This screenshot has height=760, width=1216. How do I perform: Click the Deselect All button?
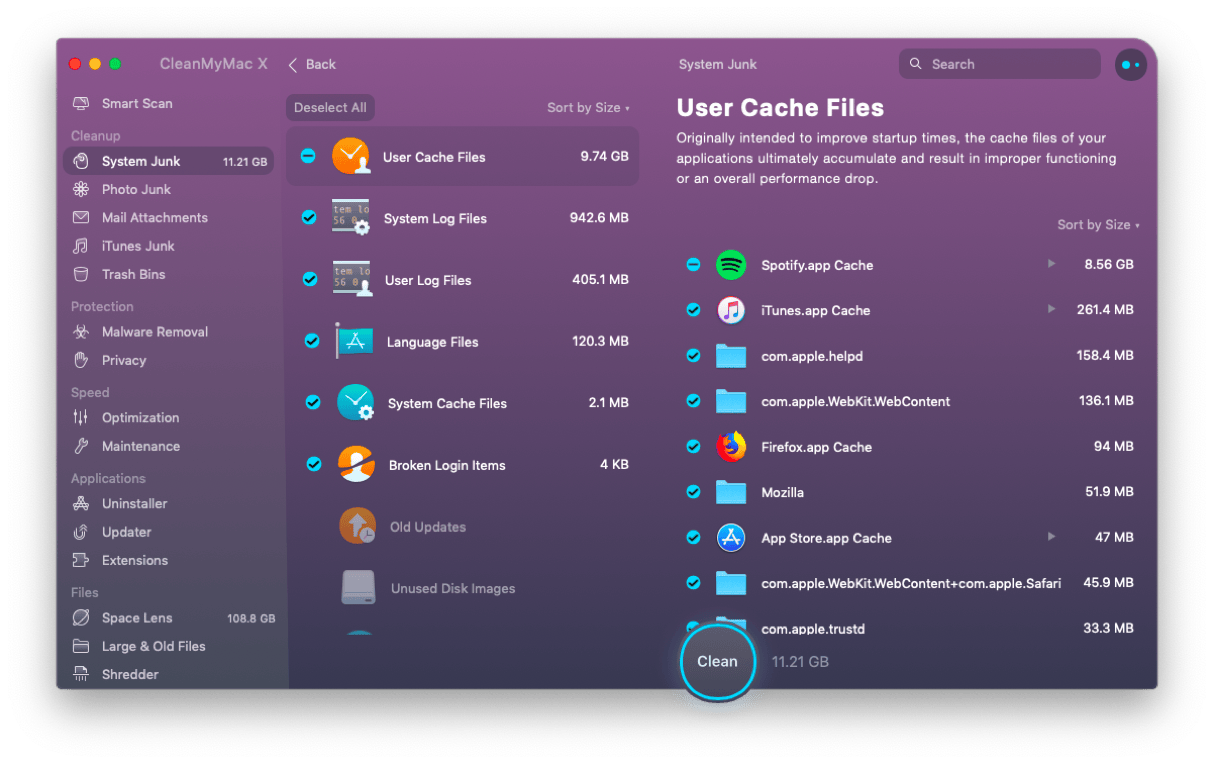[330, 108]
